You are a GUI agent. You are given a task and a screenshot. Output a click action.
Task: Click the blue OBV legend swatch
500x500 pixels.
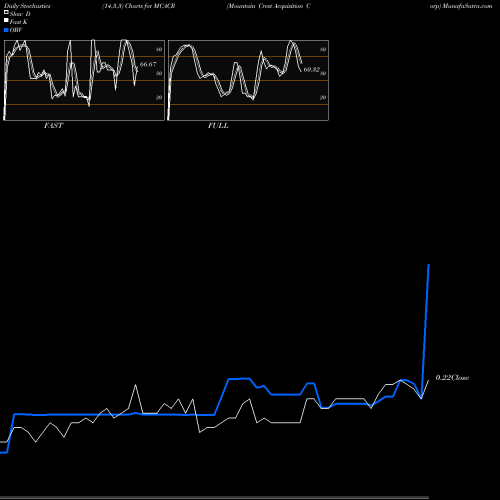(6, 30)
